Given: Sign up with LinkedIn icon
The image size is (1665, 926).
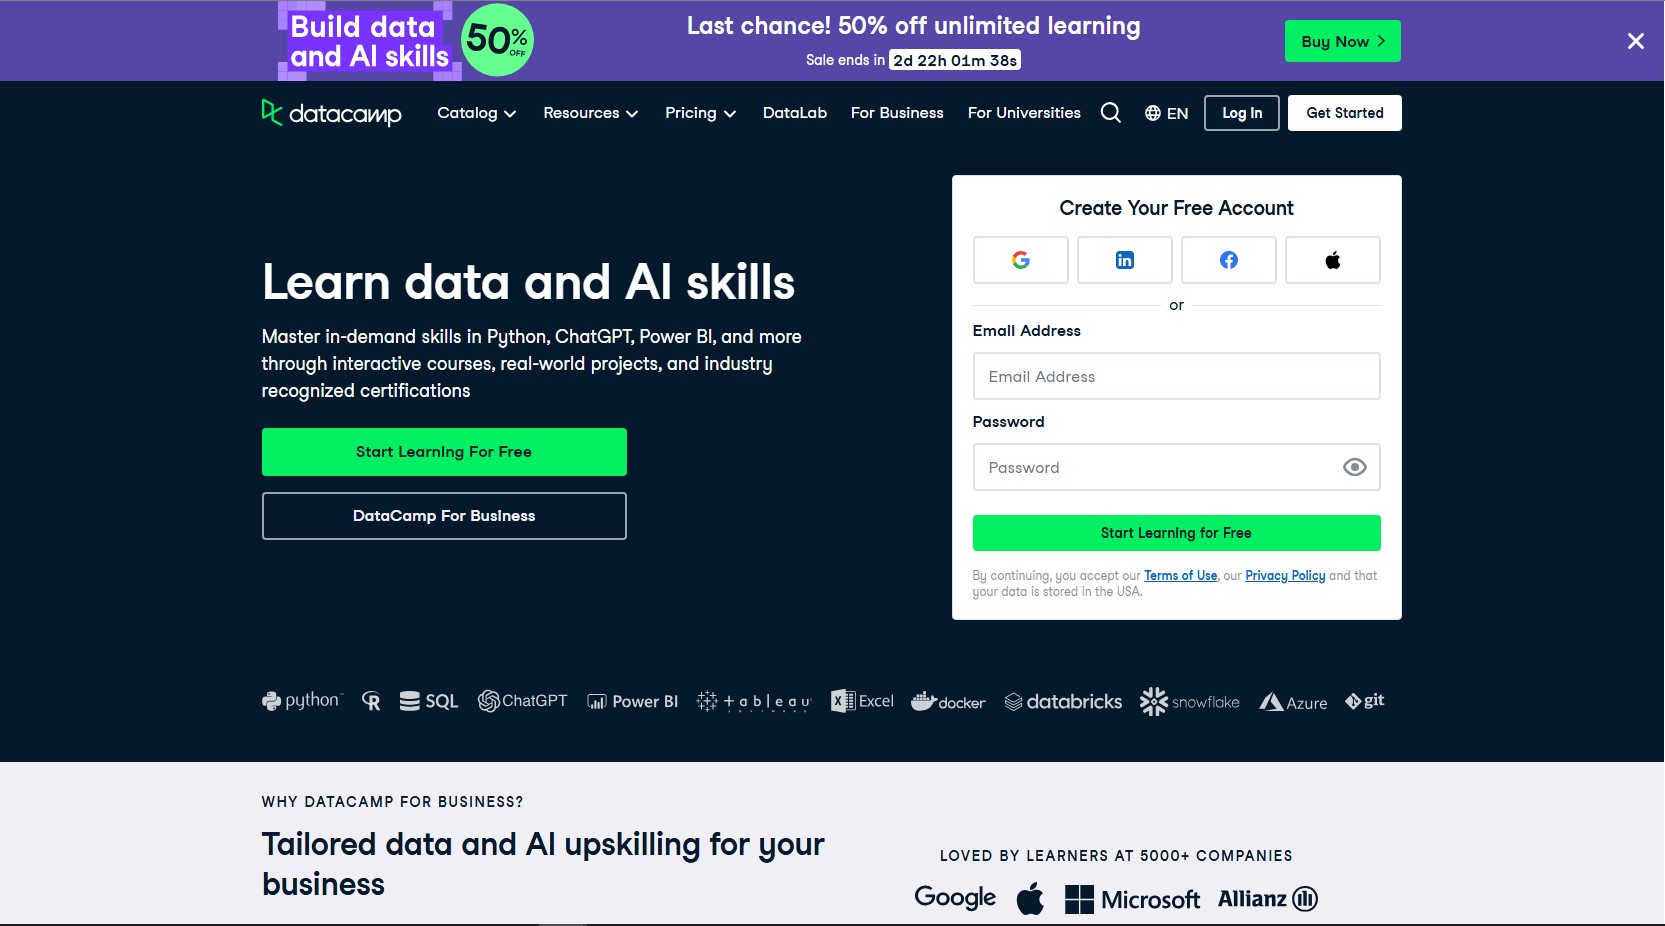Looking at the screenshot, I should pos(1124,260).
